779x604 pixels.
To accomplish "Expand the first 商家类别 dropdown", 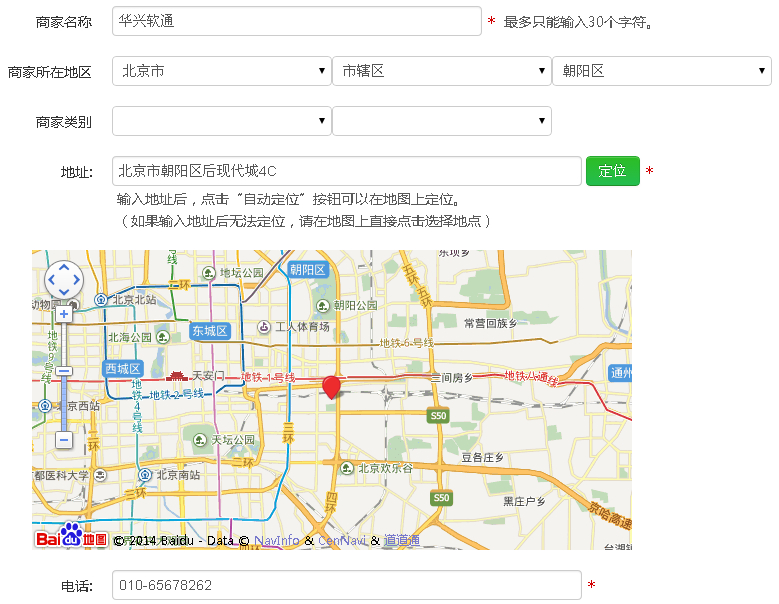I will 222,121.
